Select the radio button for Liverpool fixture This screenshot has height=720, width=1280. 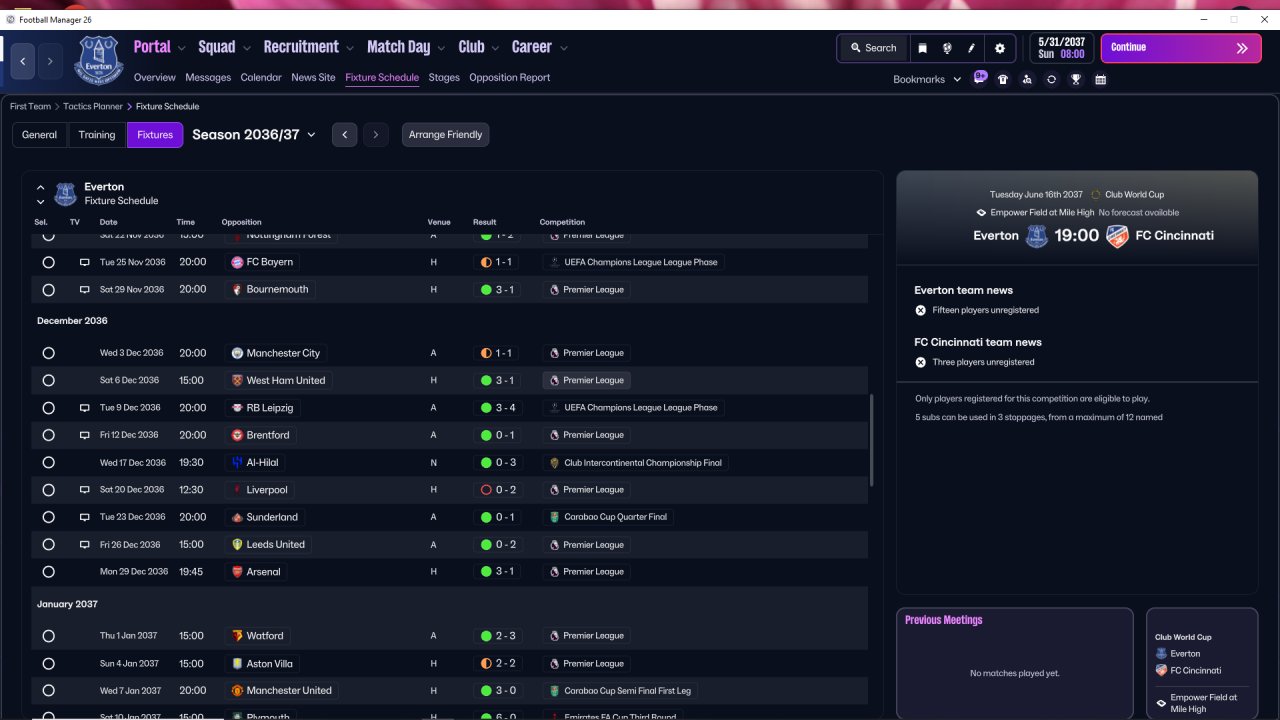[48, 490]
